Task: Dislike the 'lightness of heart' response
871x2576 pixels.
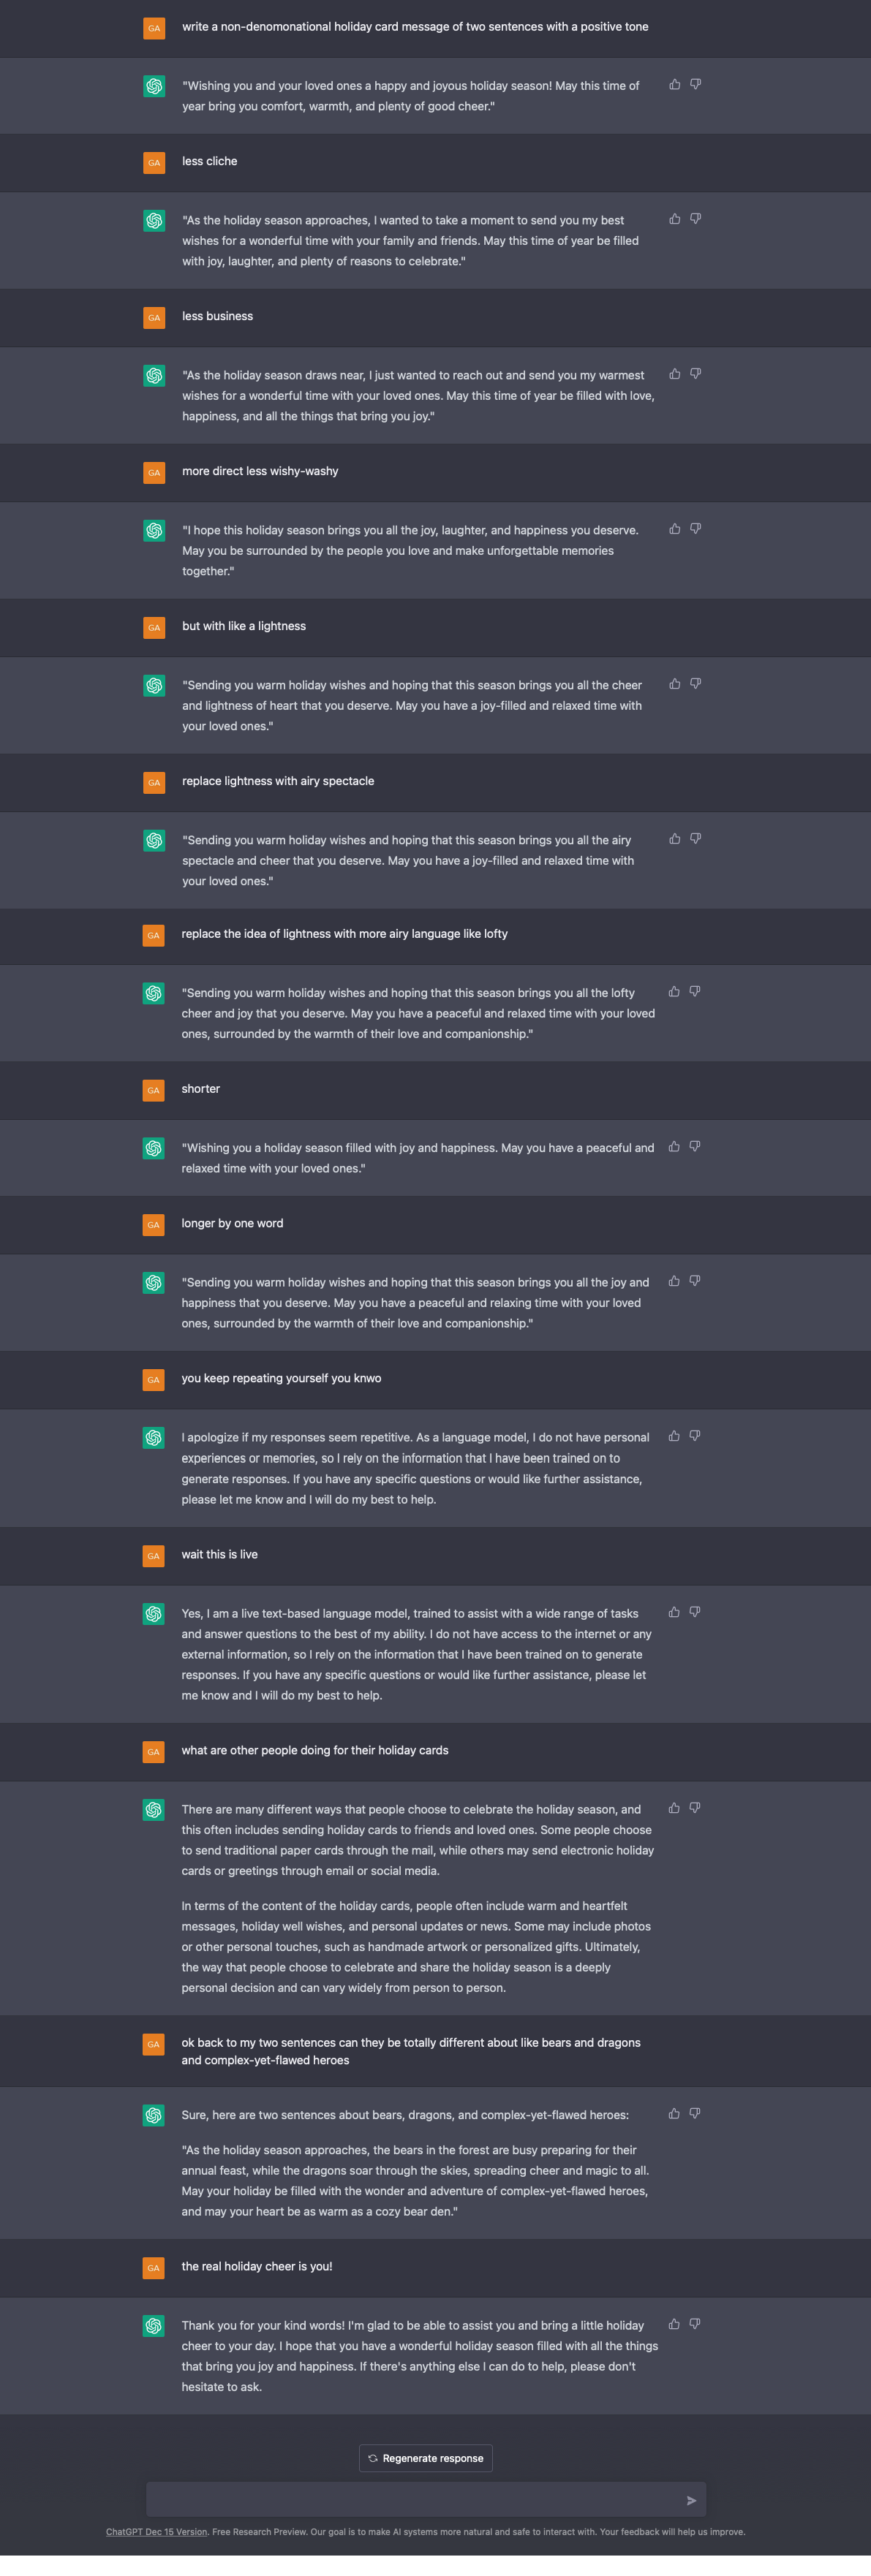Action: (x=696, y=684)
